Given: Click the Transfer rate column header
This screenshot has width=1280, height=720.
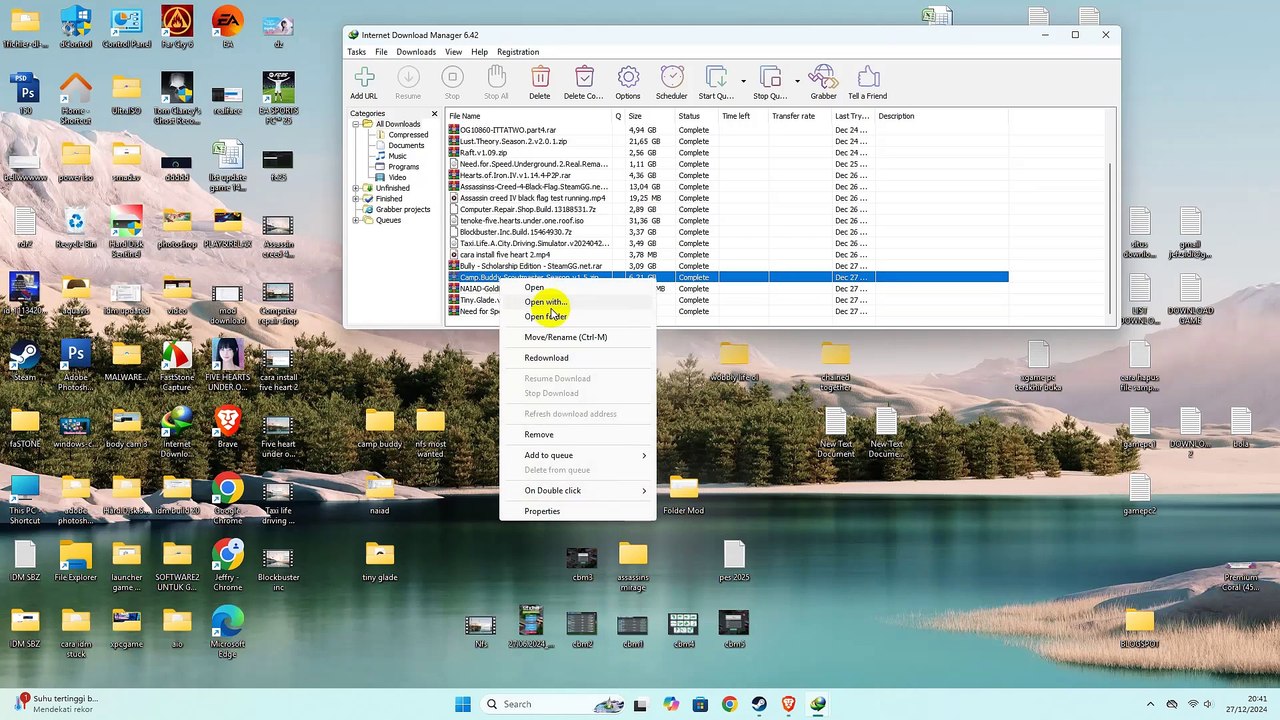Looking at the screenshot, I should click(x=799, y=116).
